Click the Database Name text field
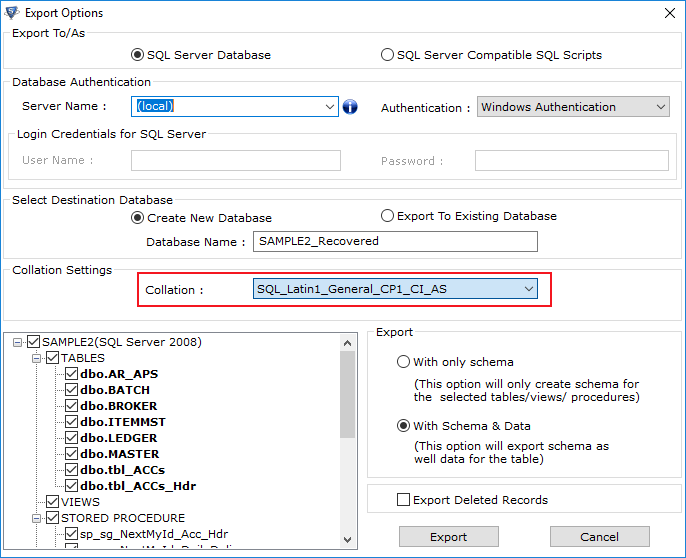 [x=395, y=242]
